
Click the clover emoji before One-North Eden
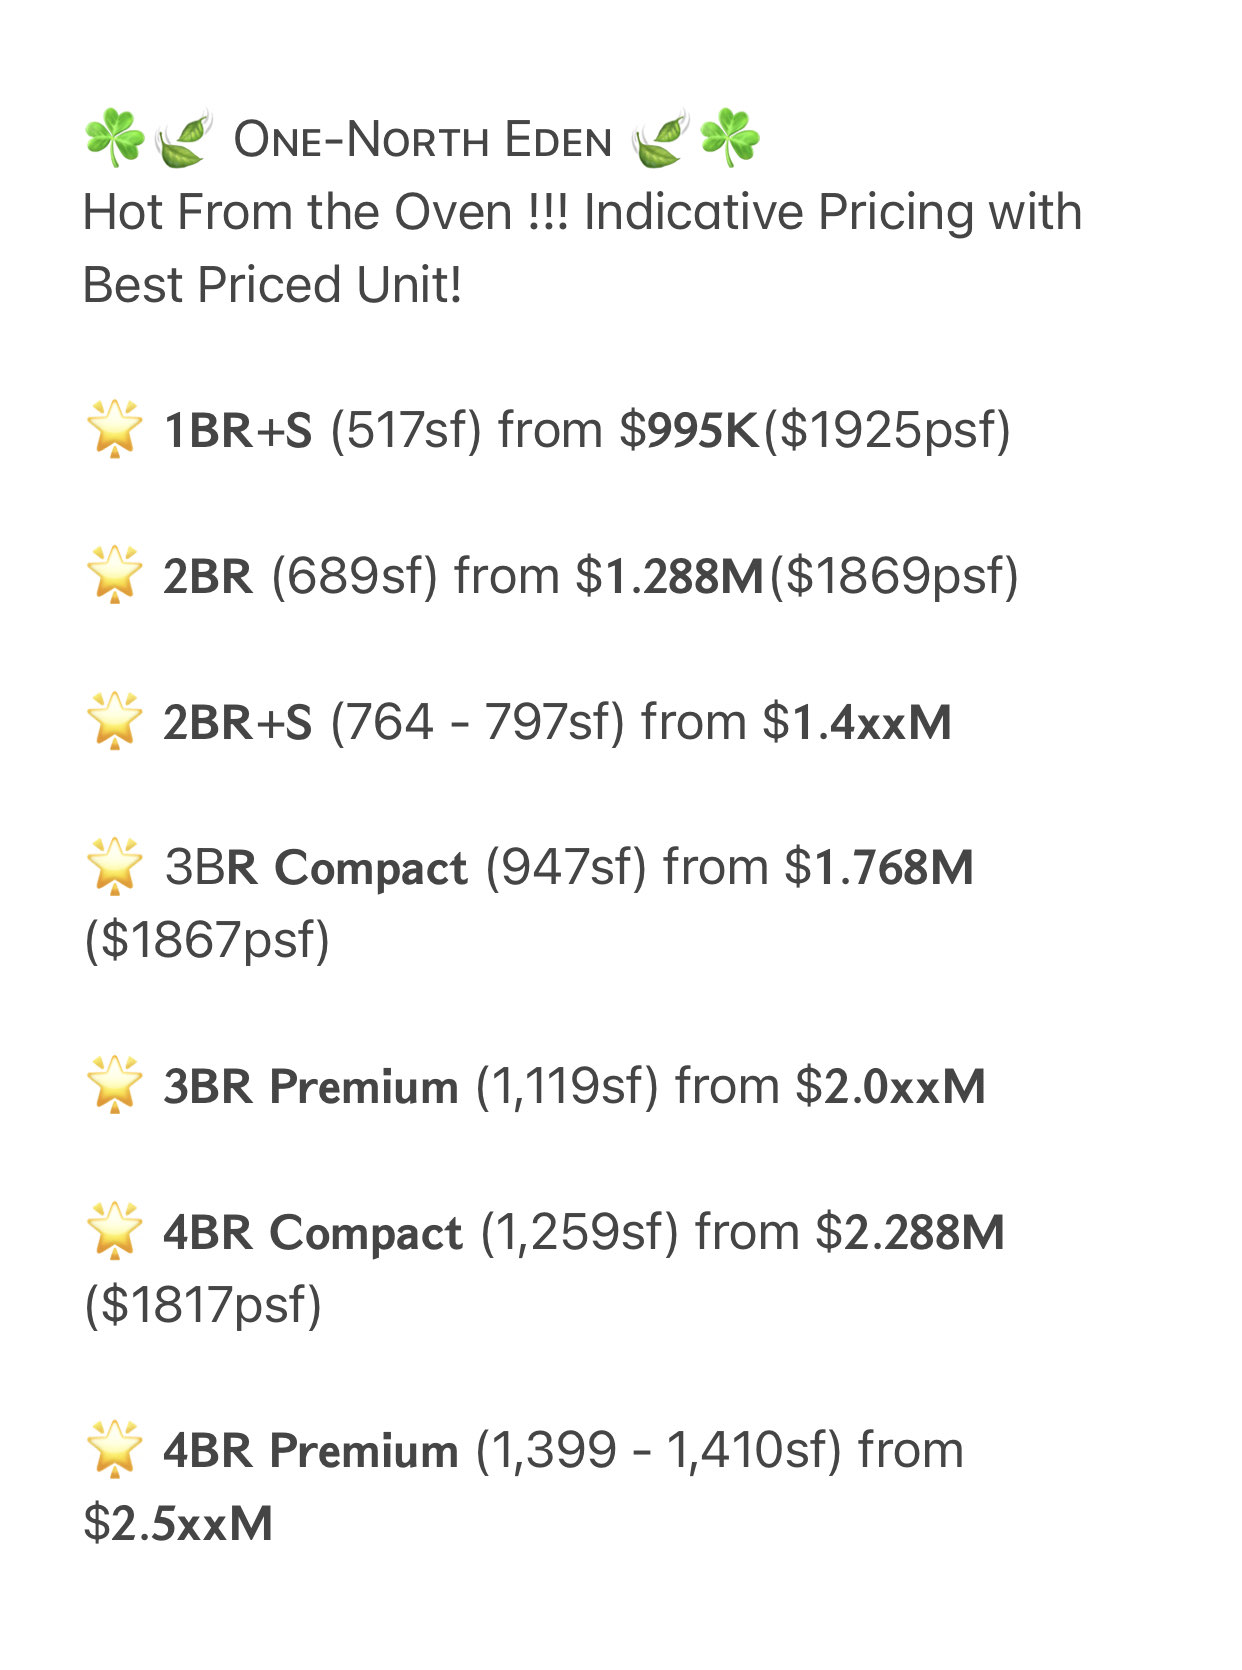tap(115, 138)
